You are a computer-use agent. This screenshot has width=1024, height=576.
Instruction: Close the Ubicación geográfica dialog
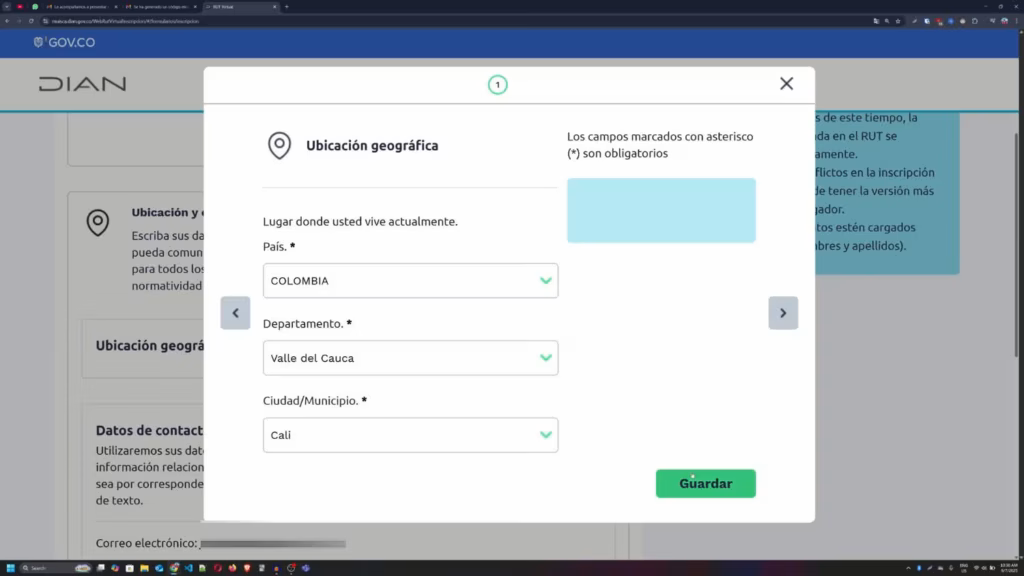[x=786, y=84]
